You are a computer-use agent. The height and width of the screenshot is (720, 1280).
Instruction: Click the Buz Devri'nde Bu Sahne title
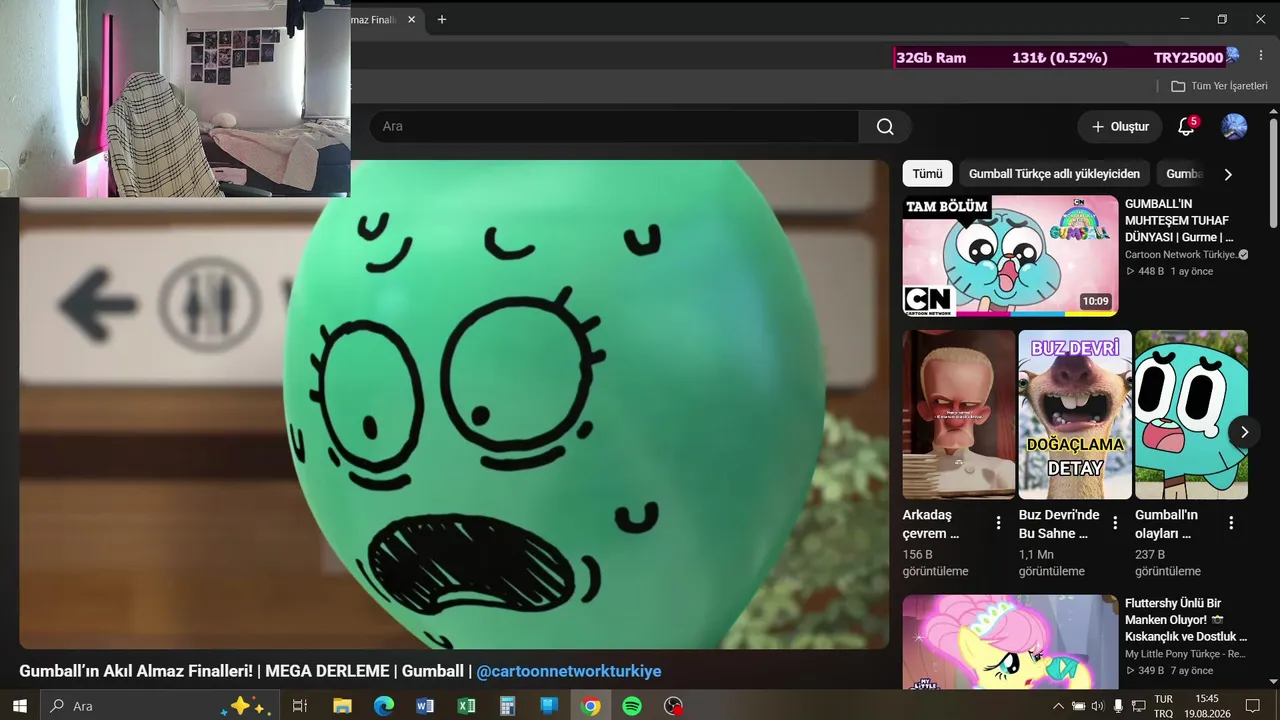click(x=1059, y=524)
